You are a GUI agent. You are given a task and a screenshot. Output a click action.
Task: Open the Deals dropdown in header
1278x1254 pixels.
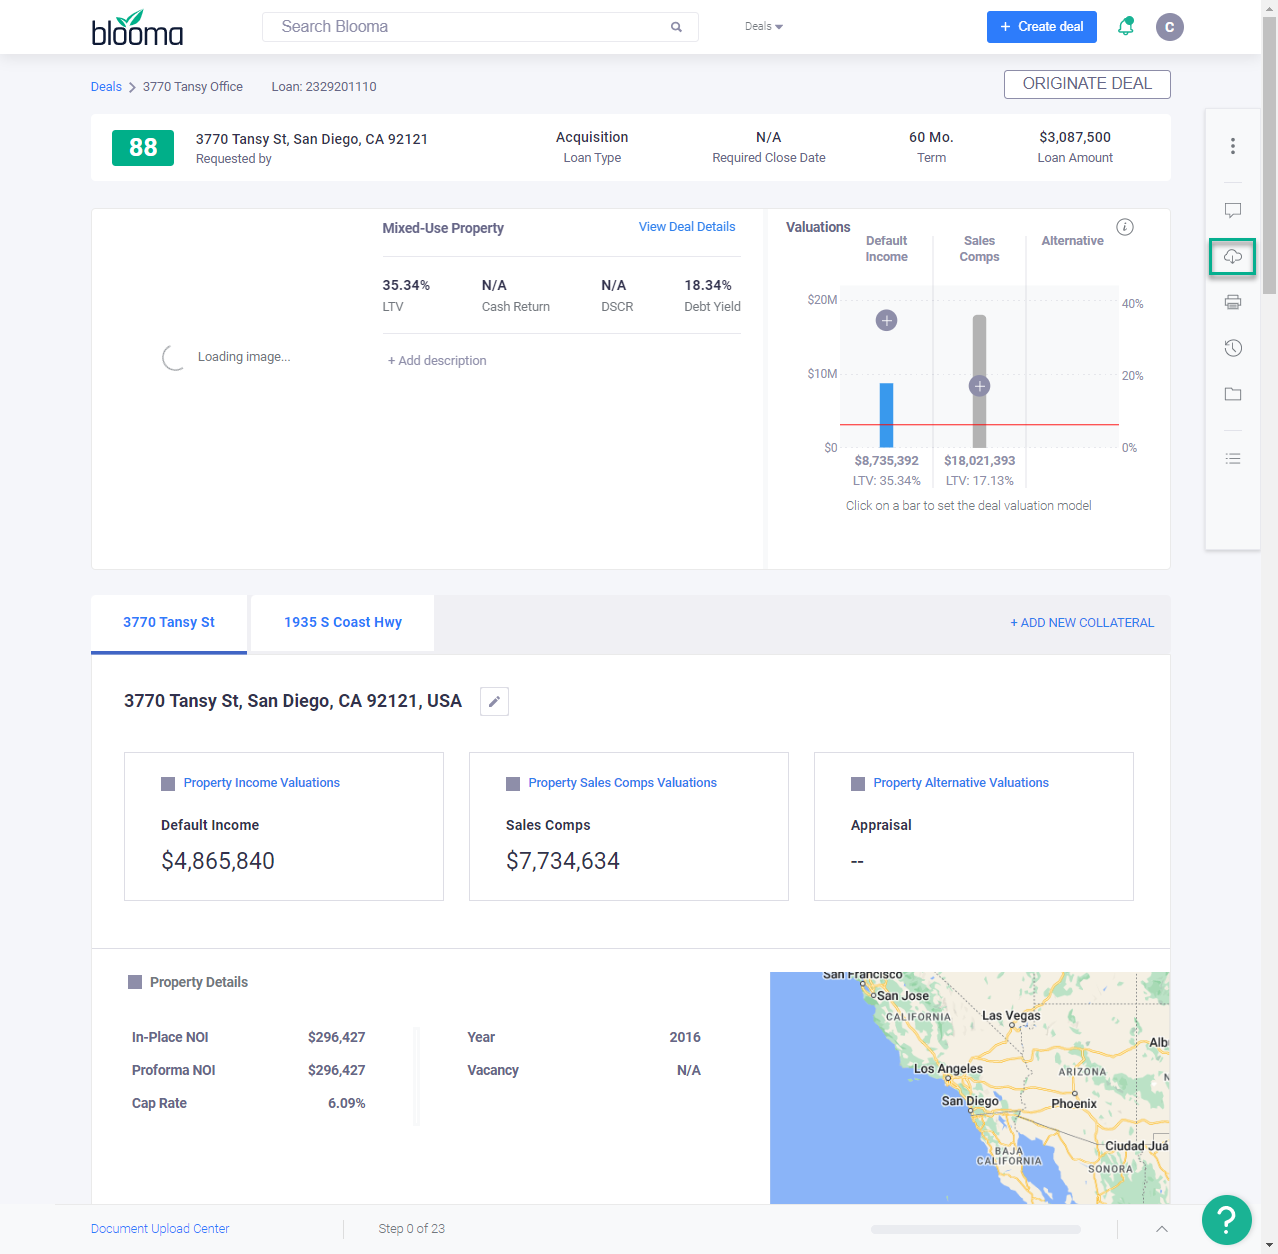click(x=764, y=27)
